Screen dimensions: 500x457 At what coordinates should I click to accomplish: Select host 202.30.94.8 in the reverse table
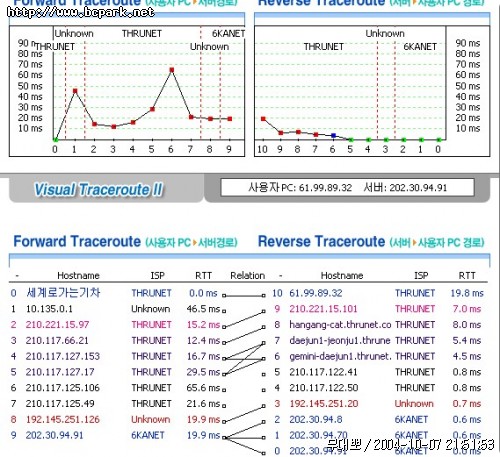click(x=316, y=419)
